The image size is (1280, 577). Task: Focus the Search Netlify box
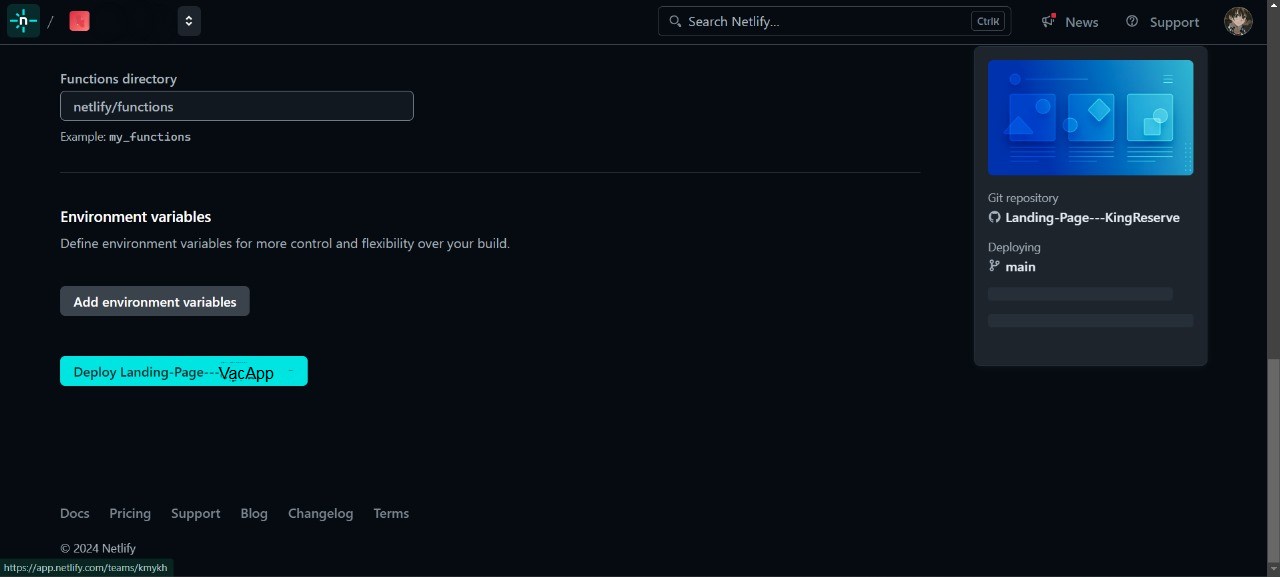coord(834,21)
